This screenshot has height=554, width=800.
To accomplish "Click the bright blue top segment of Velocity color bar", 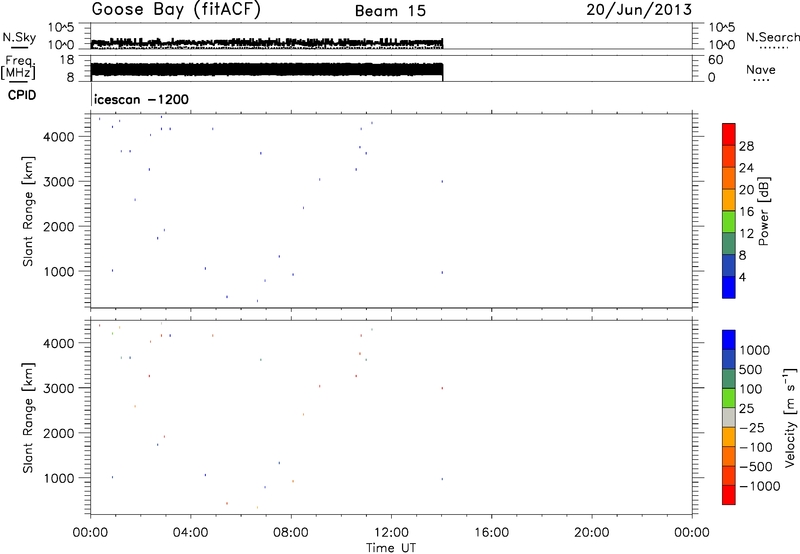I will (x=729, y=340).
